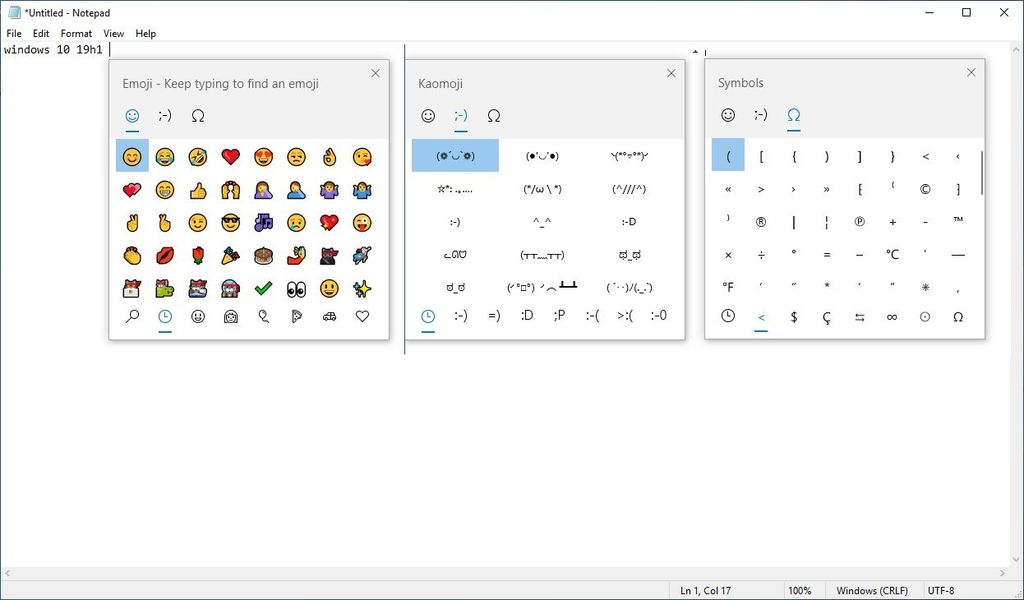
Task: Switch to the Omega Symbols tab in Kaomoji panel
Action: coord(493,117)
